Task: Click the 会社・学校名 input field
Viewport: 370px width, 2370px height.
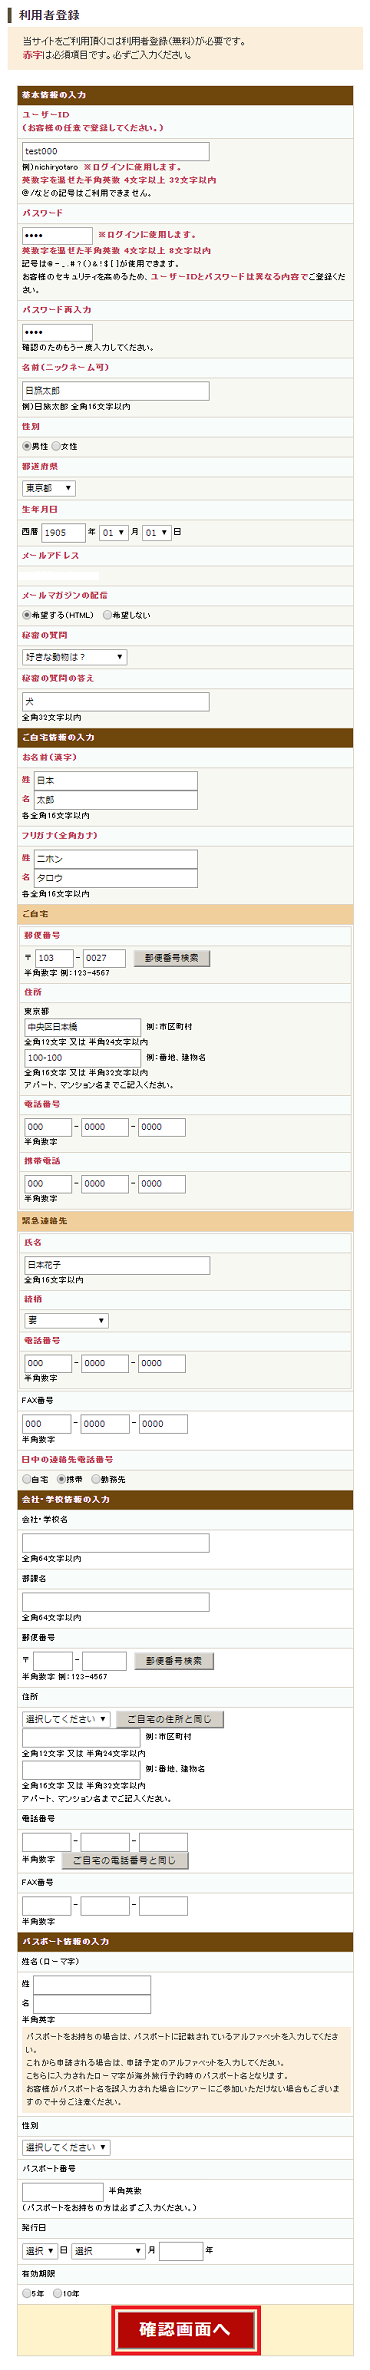Action: pos(116,1543)
